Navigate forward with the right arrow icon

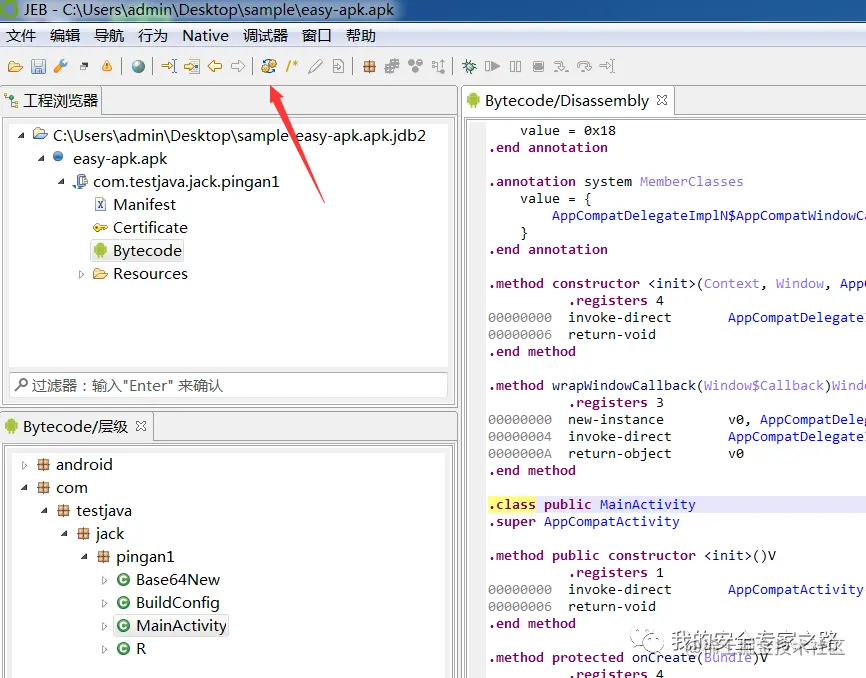tap(238, 67)
